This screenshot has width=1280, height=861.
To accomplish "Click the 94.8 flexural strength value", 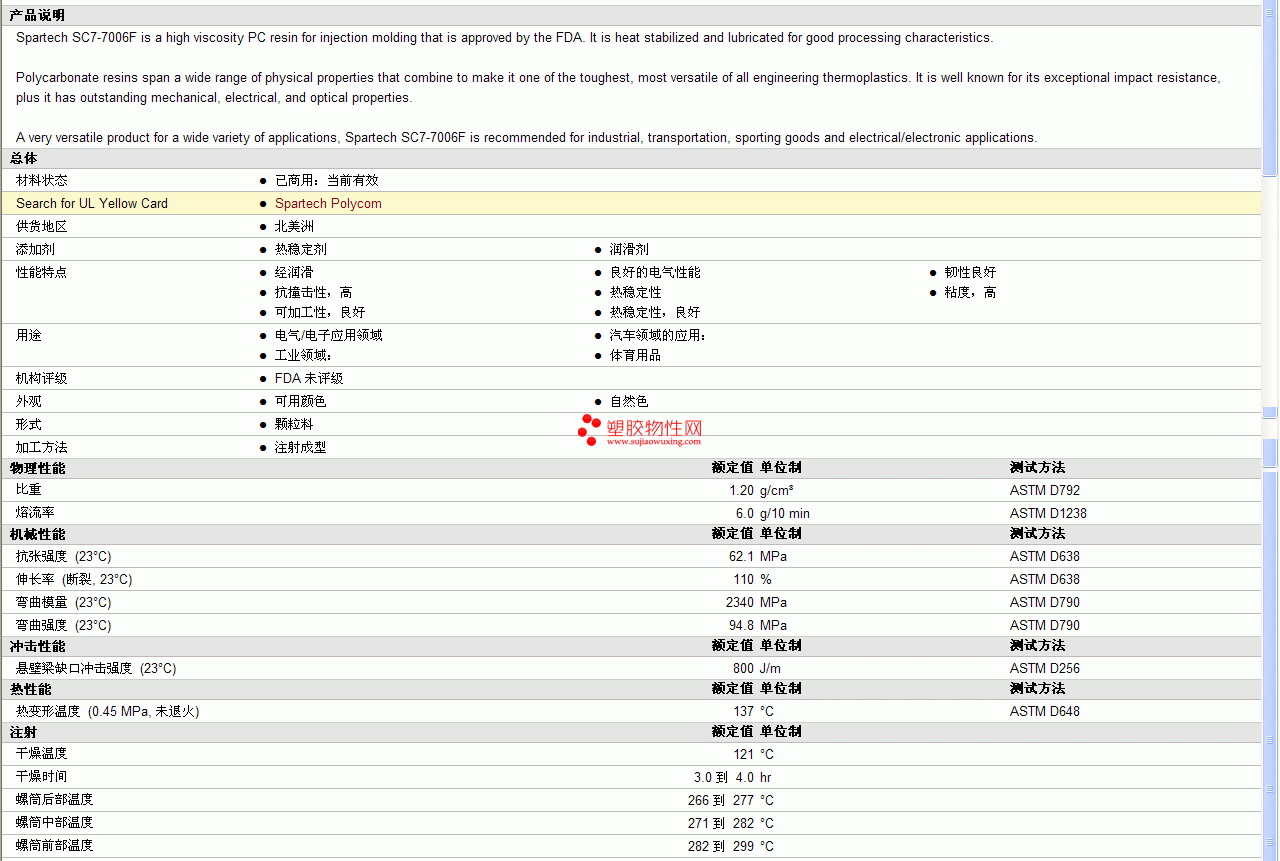I will tap(741, 625).
